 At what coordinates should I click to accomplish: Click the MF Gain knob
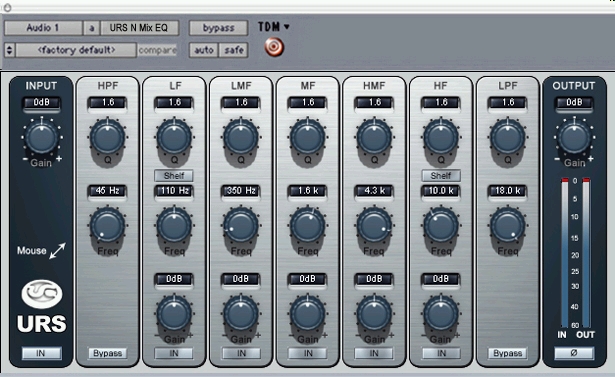pos(308,314)
